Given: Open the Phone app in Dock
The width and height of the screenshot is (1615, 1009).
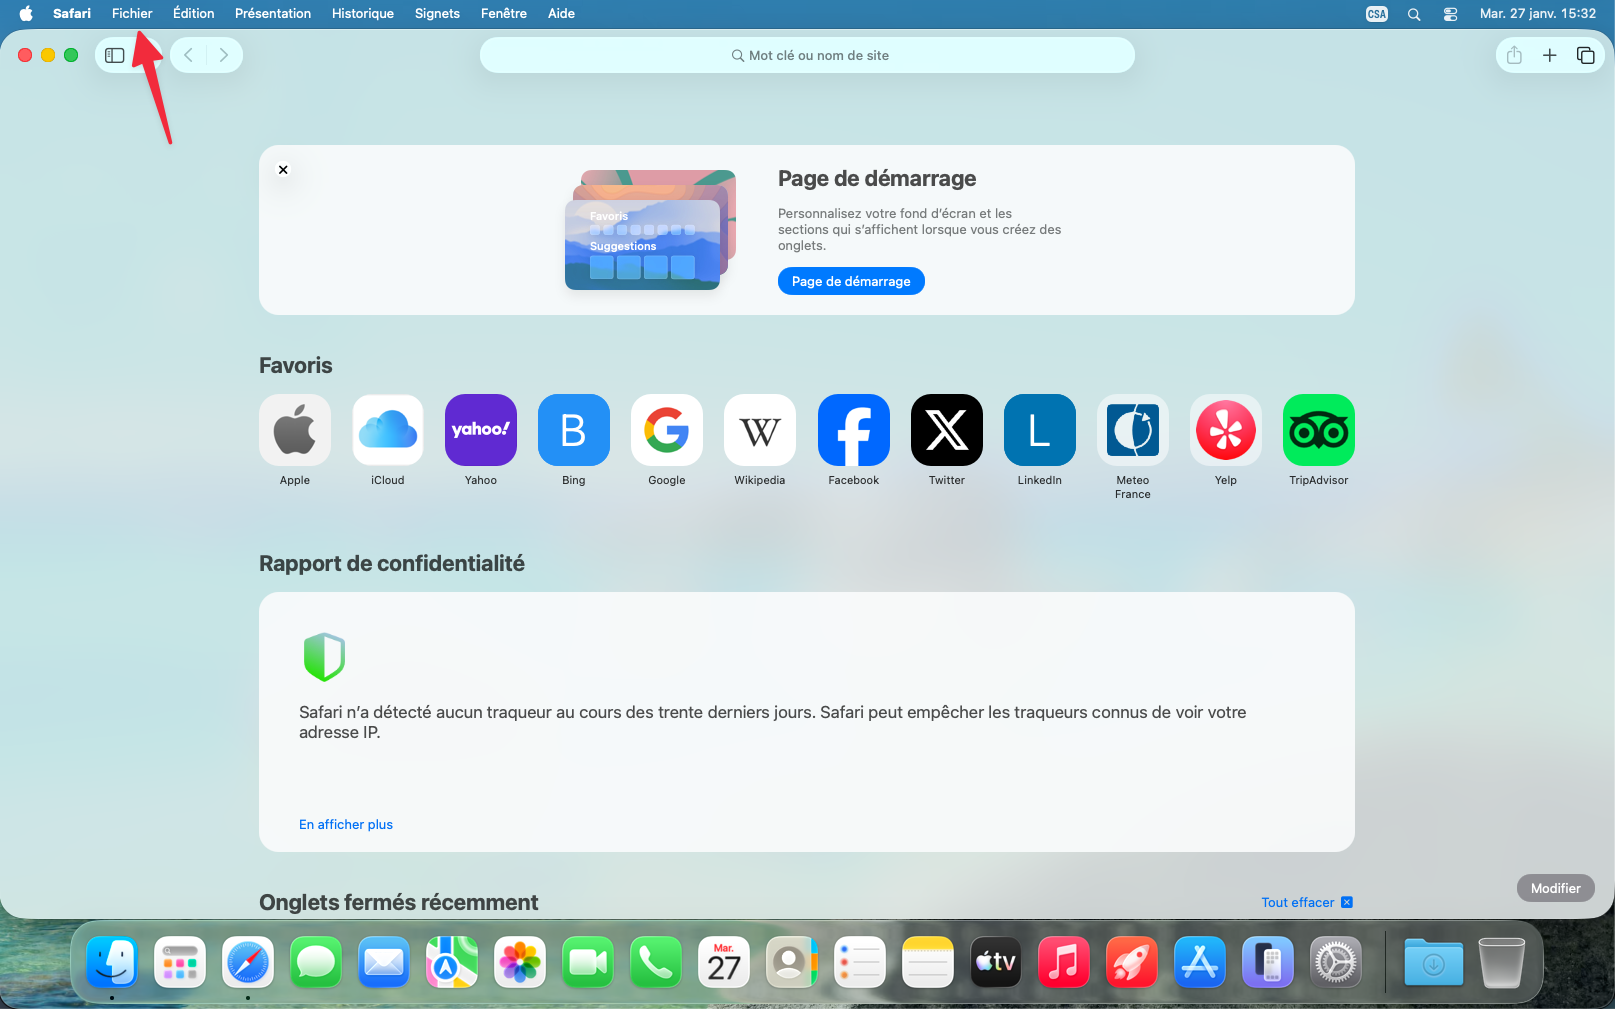Looking at the screenshot, I should pyautogui.click(x=656, y=963).
